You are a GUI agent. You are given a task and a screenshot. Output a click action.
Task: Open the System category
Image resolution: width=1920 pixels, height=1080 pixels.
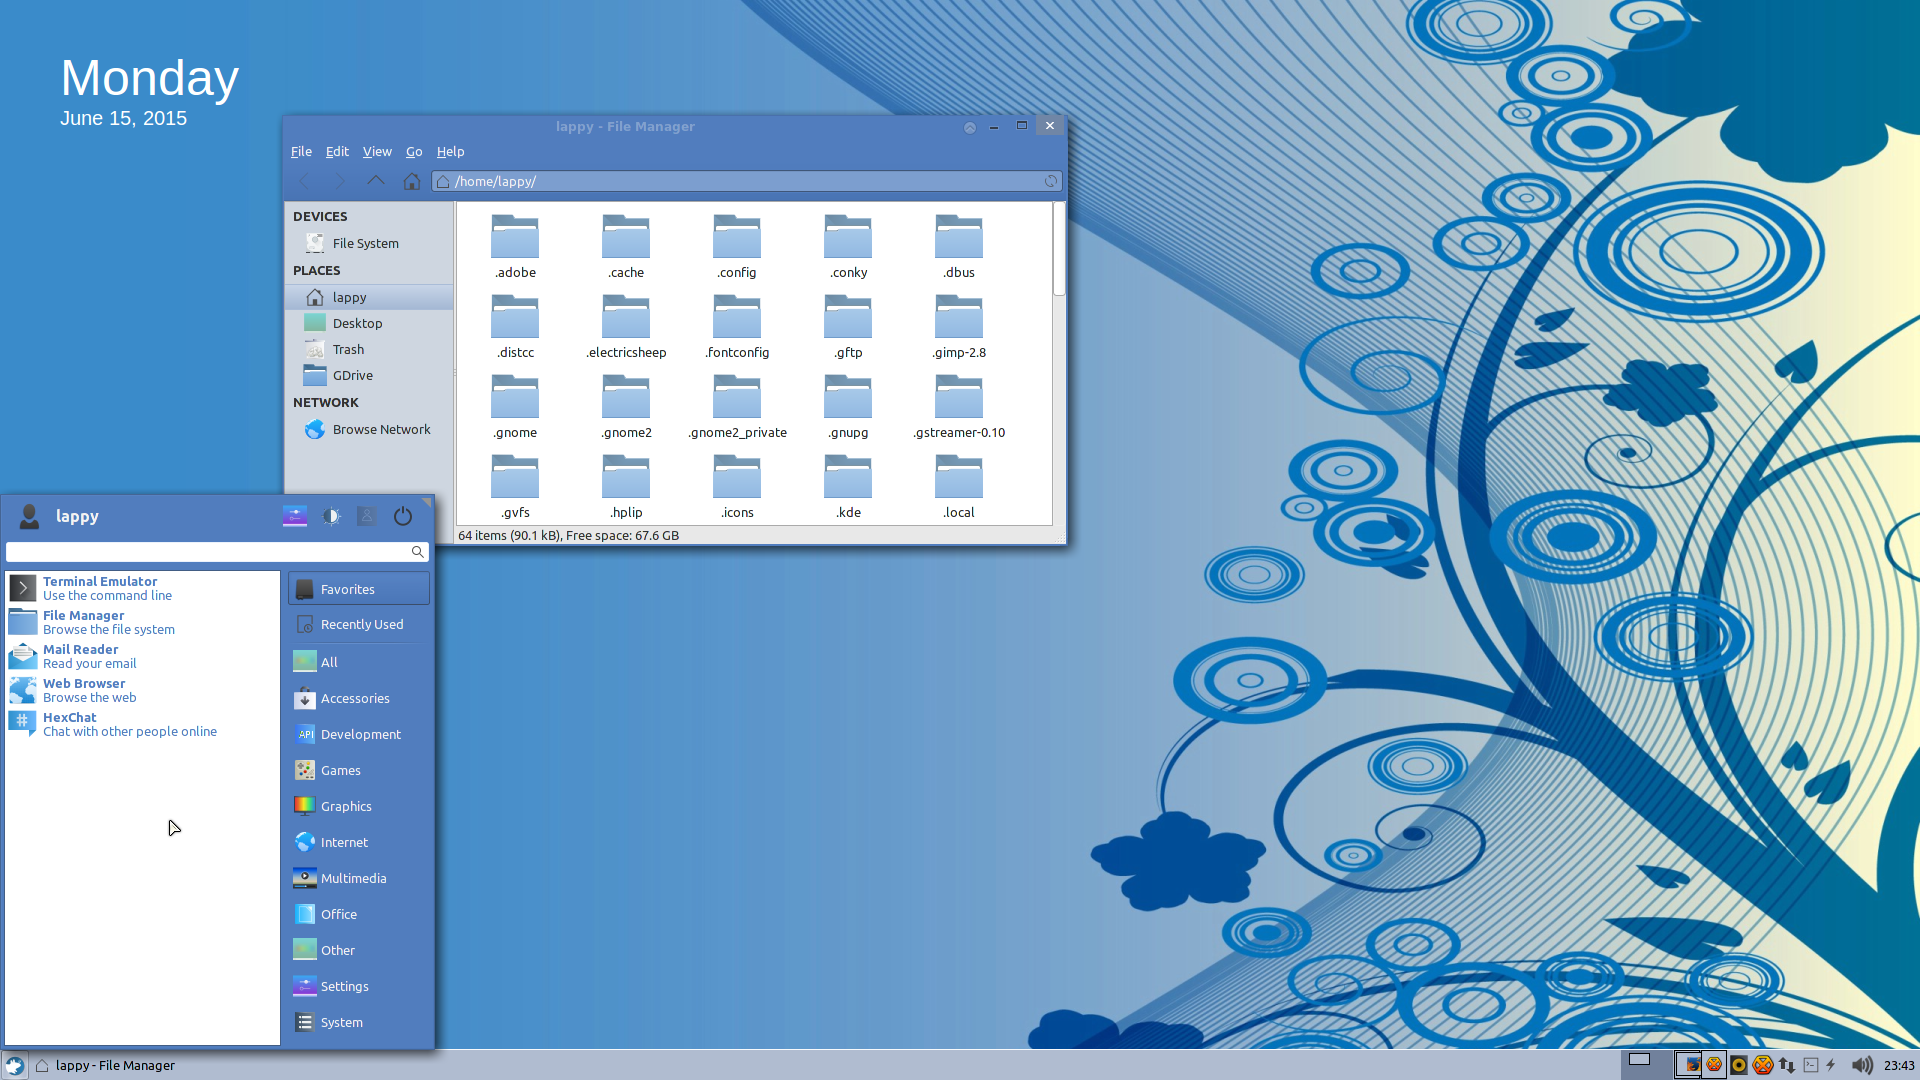pyautogui.click(x=359, y=1022)
